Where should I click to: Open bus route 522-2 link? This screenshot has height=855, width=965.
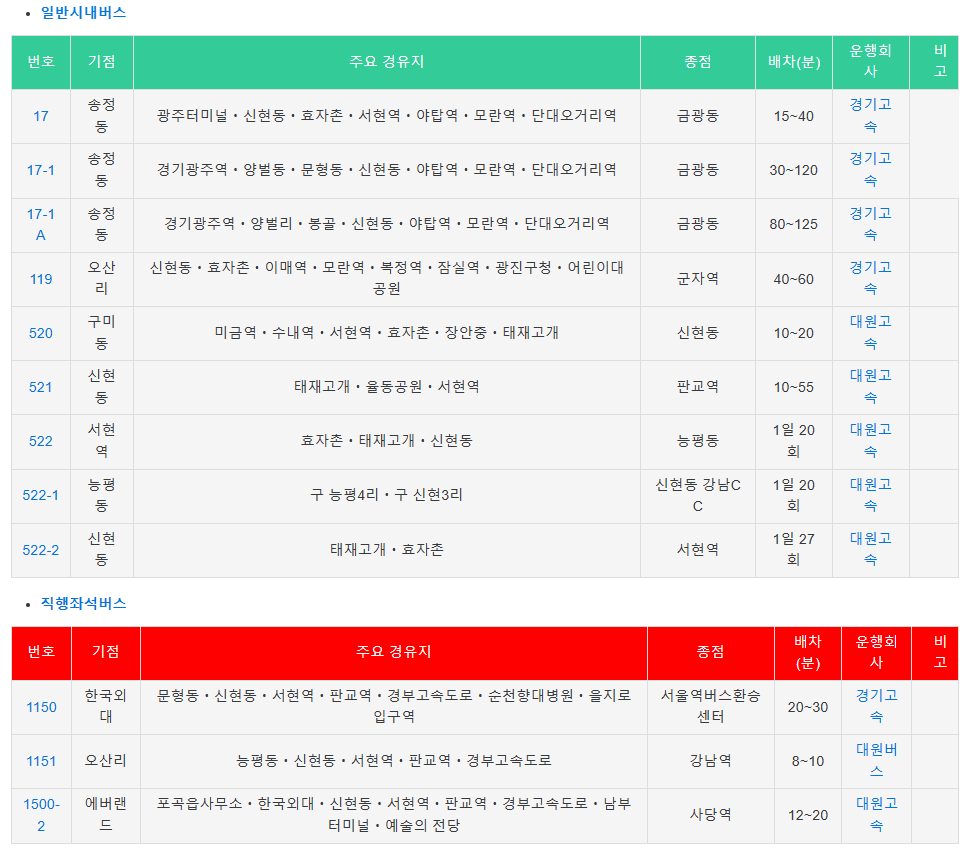pos(41,550)
